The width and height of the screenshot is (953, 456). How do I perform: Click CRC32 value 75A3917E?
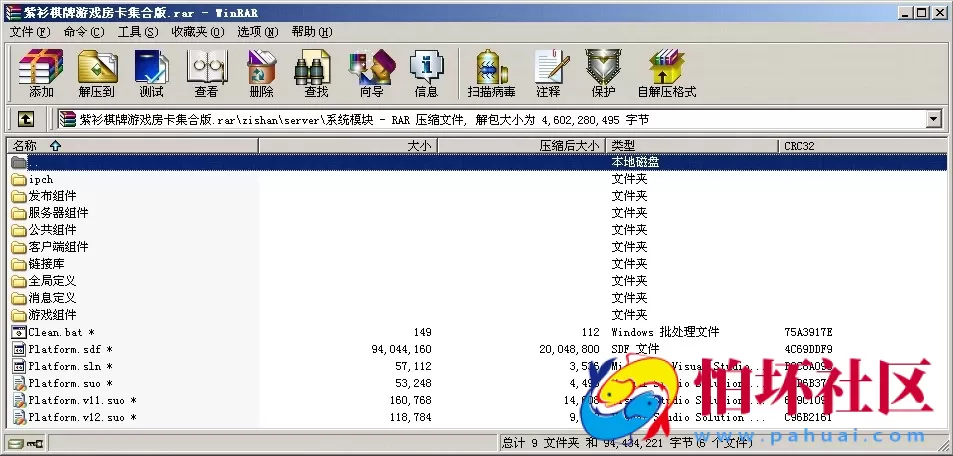click(x=808, y=332)
